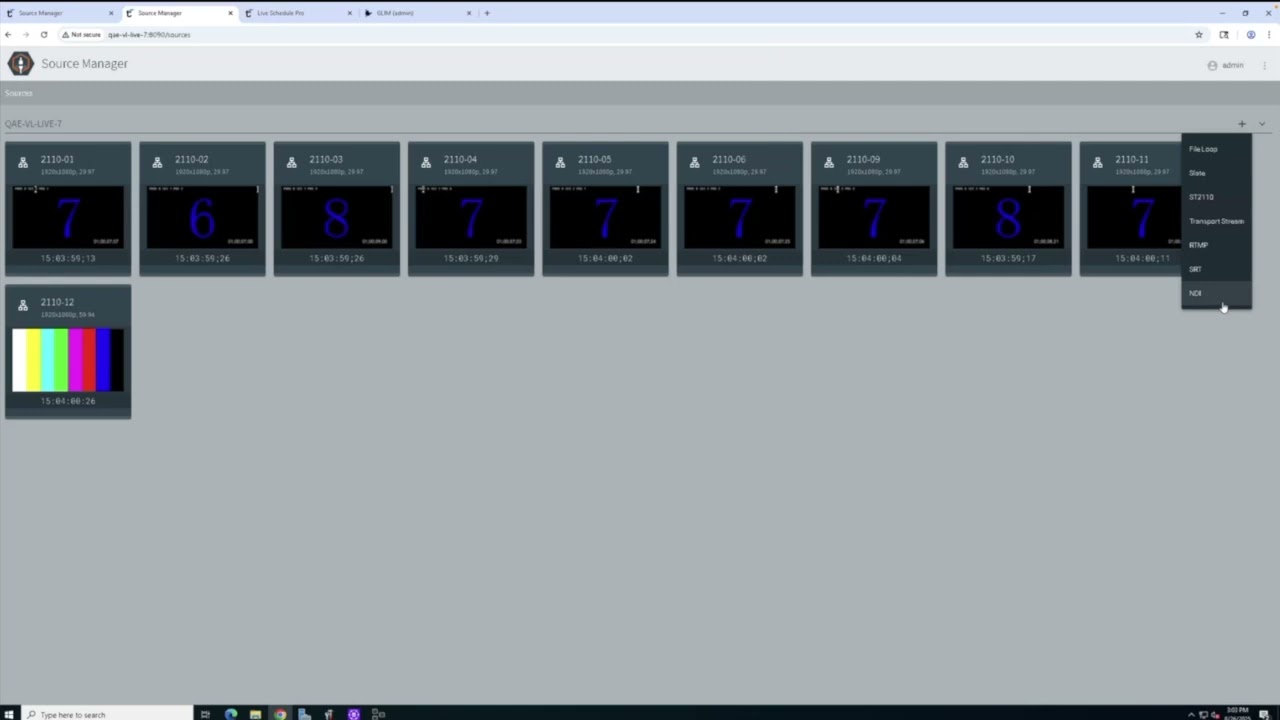Switch to the GLIM (admin) tab

click(x=417, y=13)
